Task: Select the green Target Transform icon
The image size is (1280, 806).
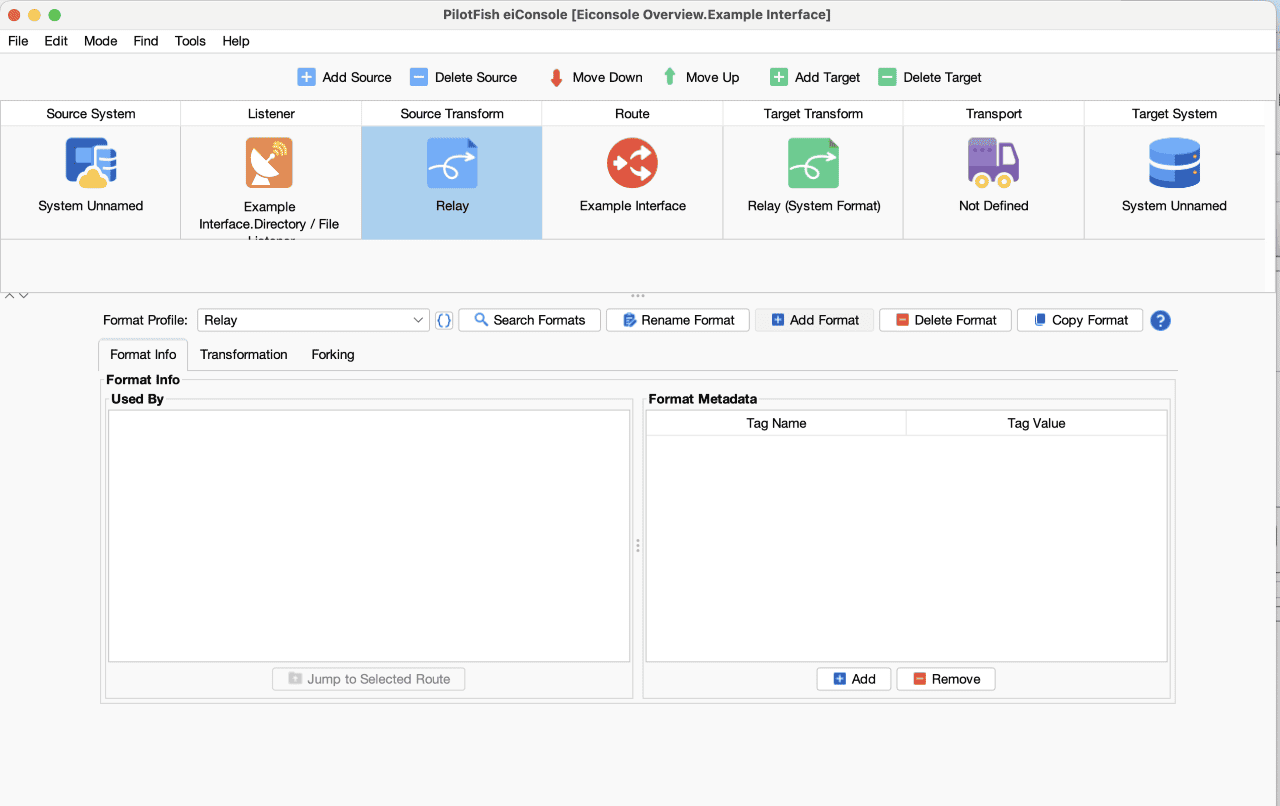Action: pos(813,163)
